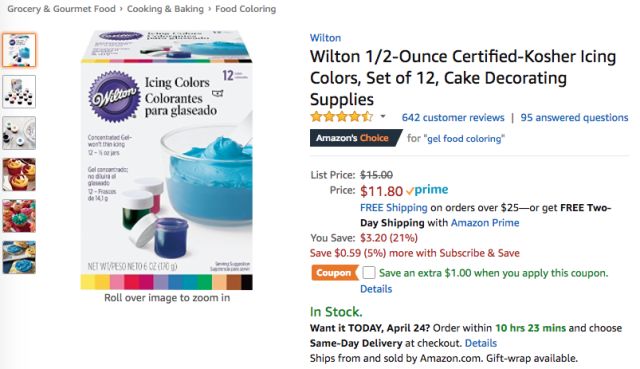Go to Grocery & Gourmet Food breadcrumb

[x=62, y=9]
